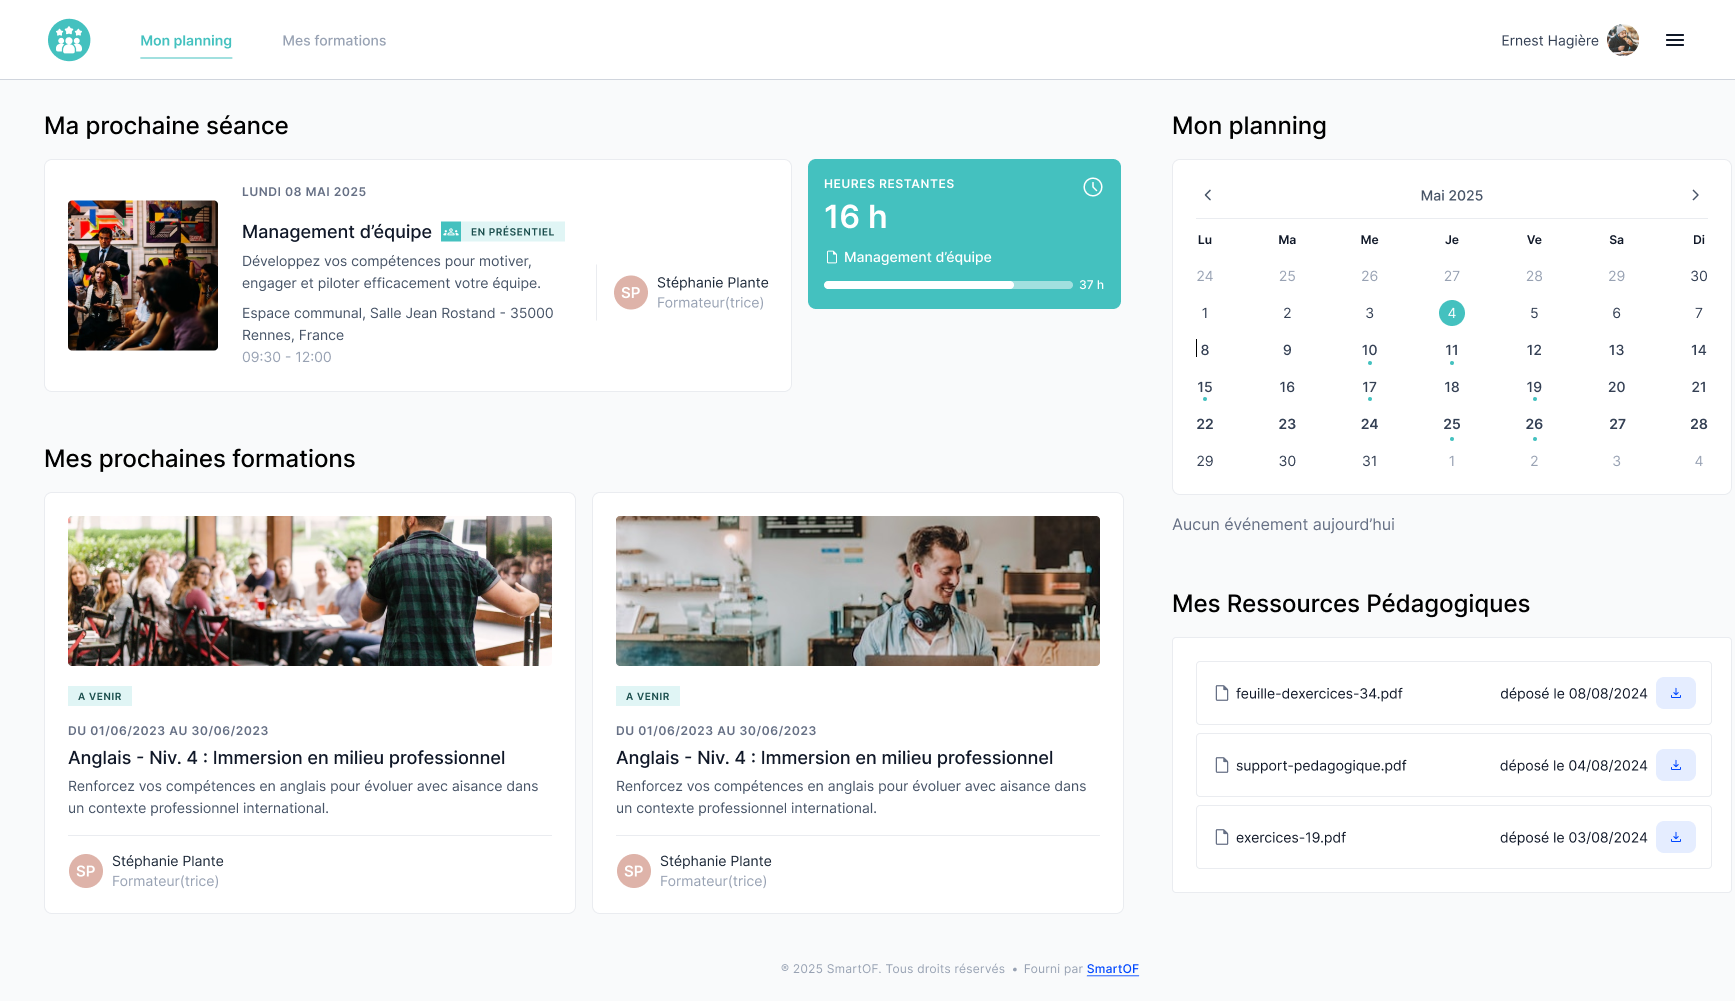The height and width of the screenshot is (1001, 1735).
Task: Click the clock icon in Heures restantes card
Action: pyautogui.click(x=1093, y=187)
